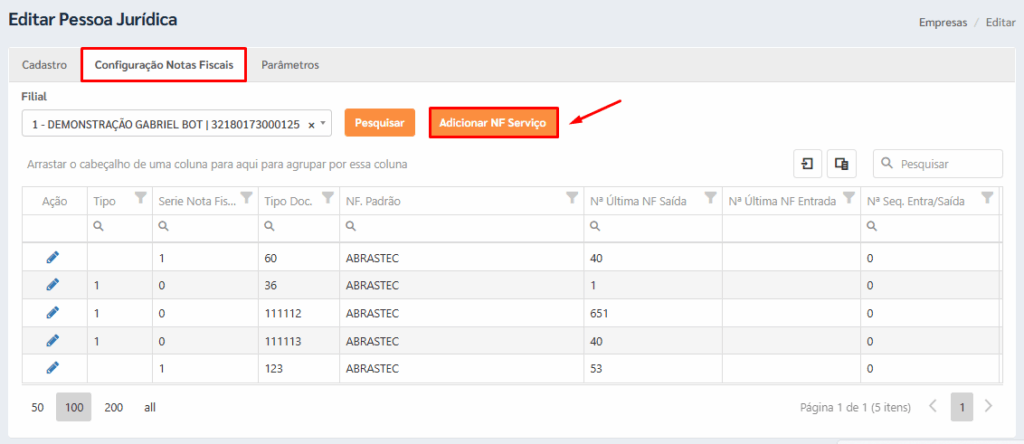1024x444 pixels.
Task: Open the Parâmetros tab
Action: pyautogui.click(x=289, y=65)
